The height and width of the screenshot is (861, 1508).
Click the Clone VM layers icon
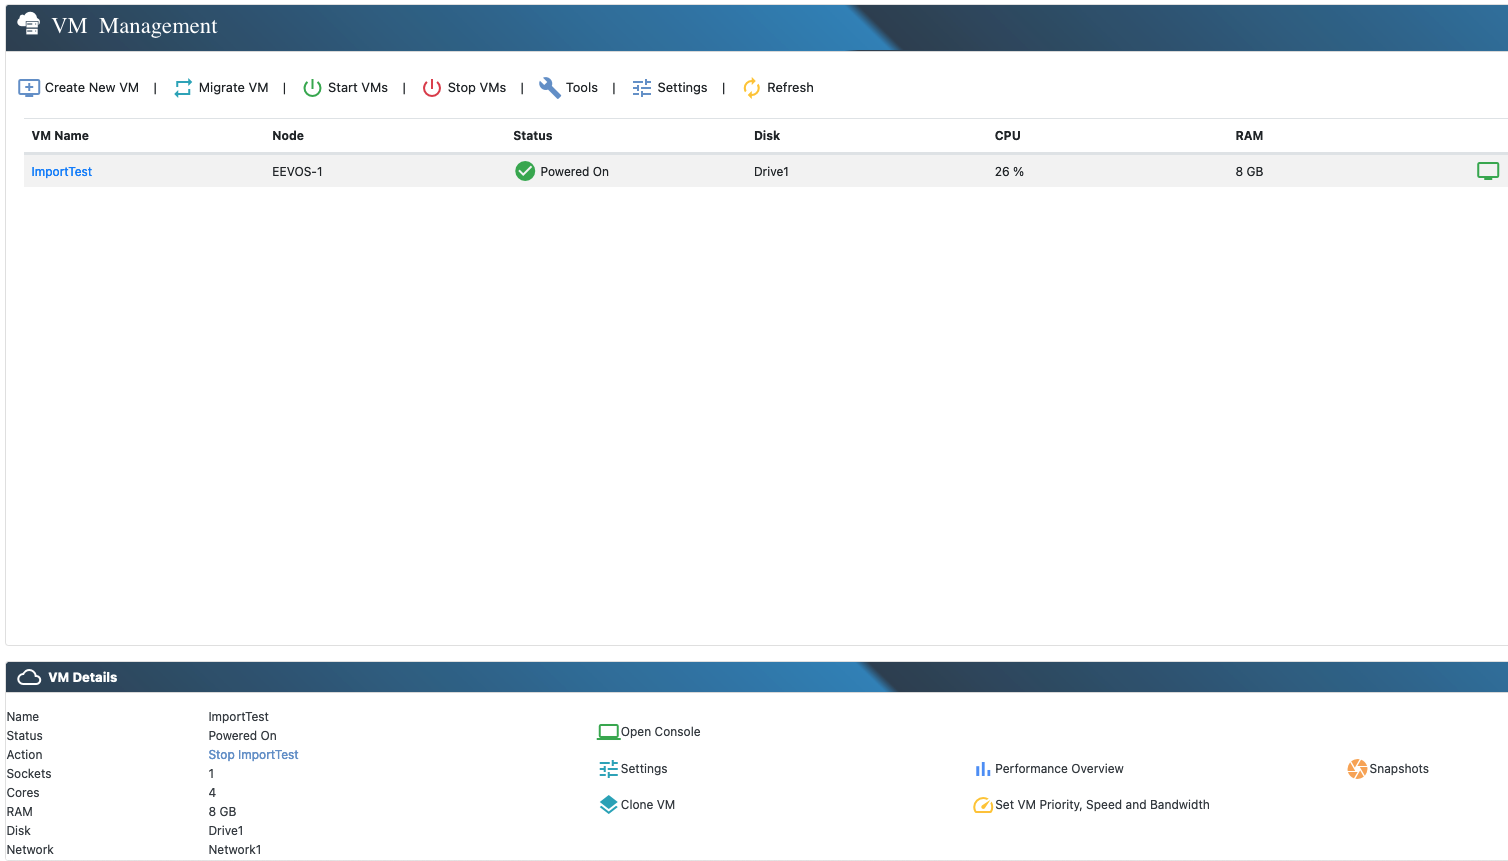click(x=608, y=805)
